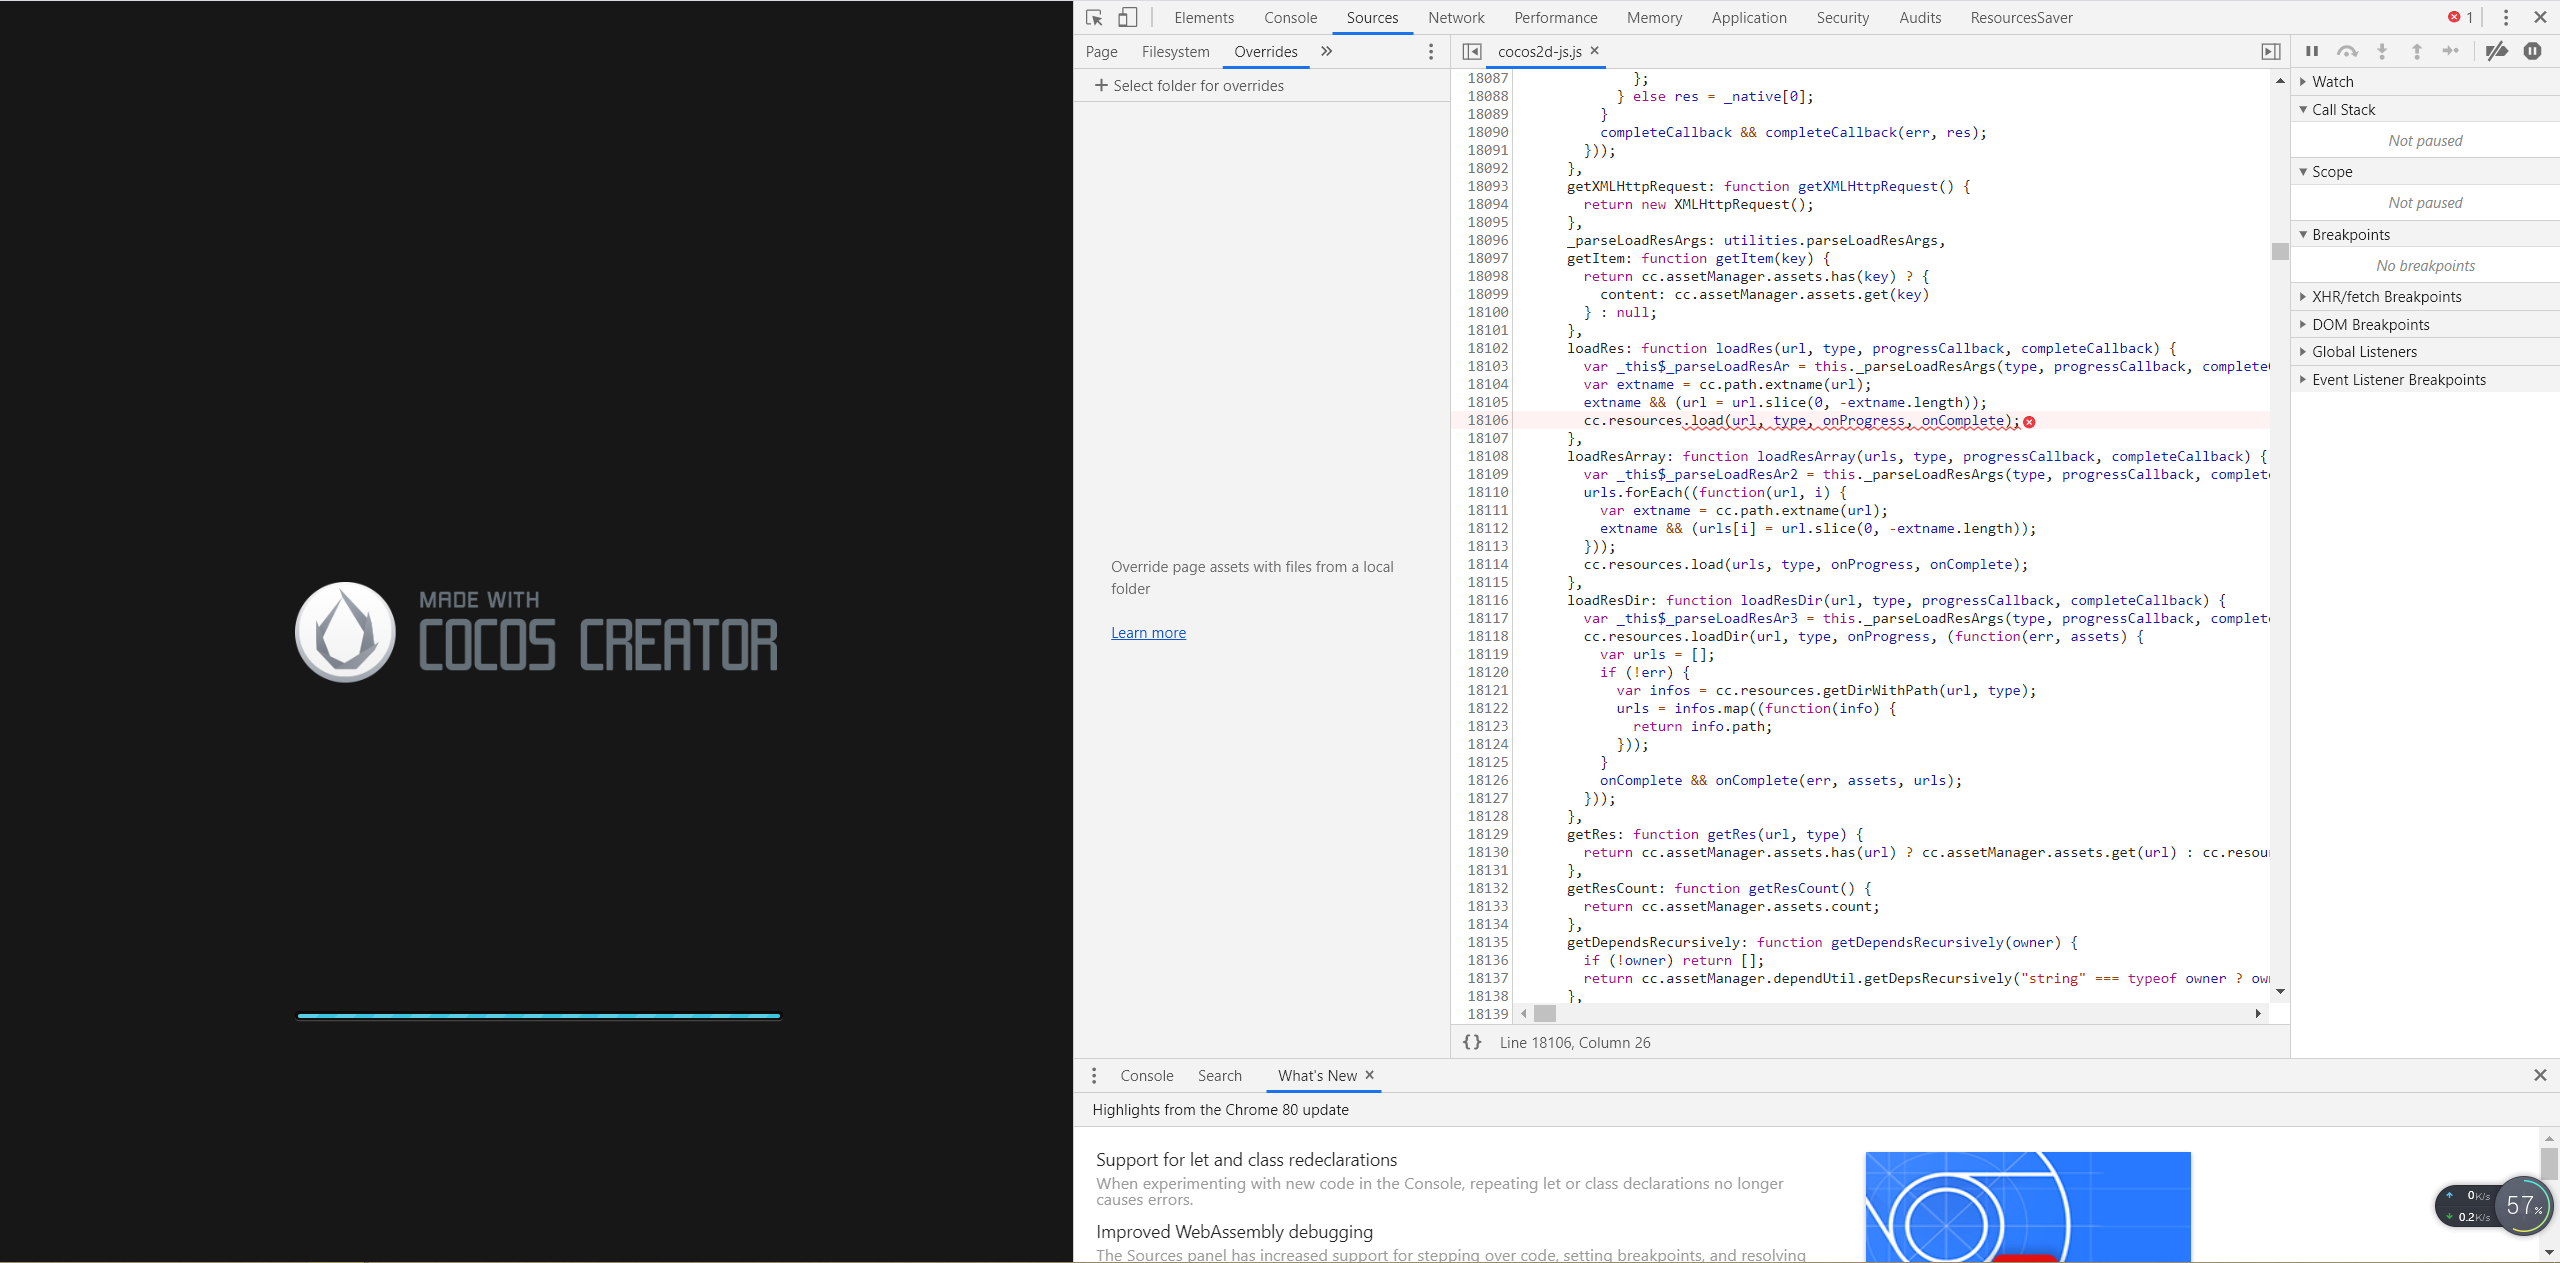Open DevTools customize three-dot menu
The image size is (2560, 1263).
click(2506, 18)
